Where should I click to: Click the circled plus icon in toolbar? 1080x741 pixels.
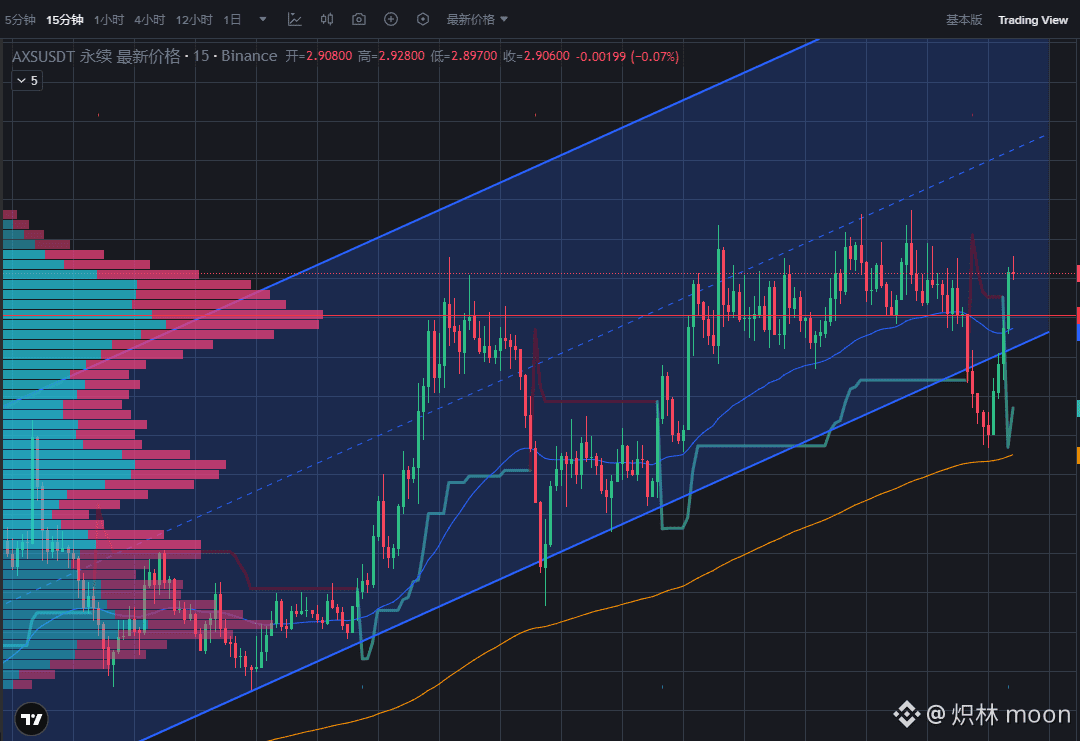coord(391,19)
